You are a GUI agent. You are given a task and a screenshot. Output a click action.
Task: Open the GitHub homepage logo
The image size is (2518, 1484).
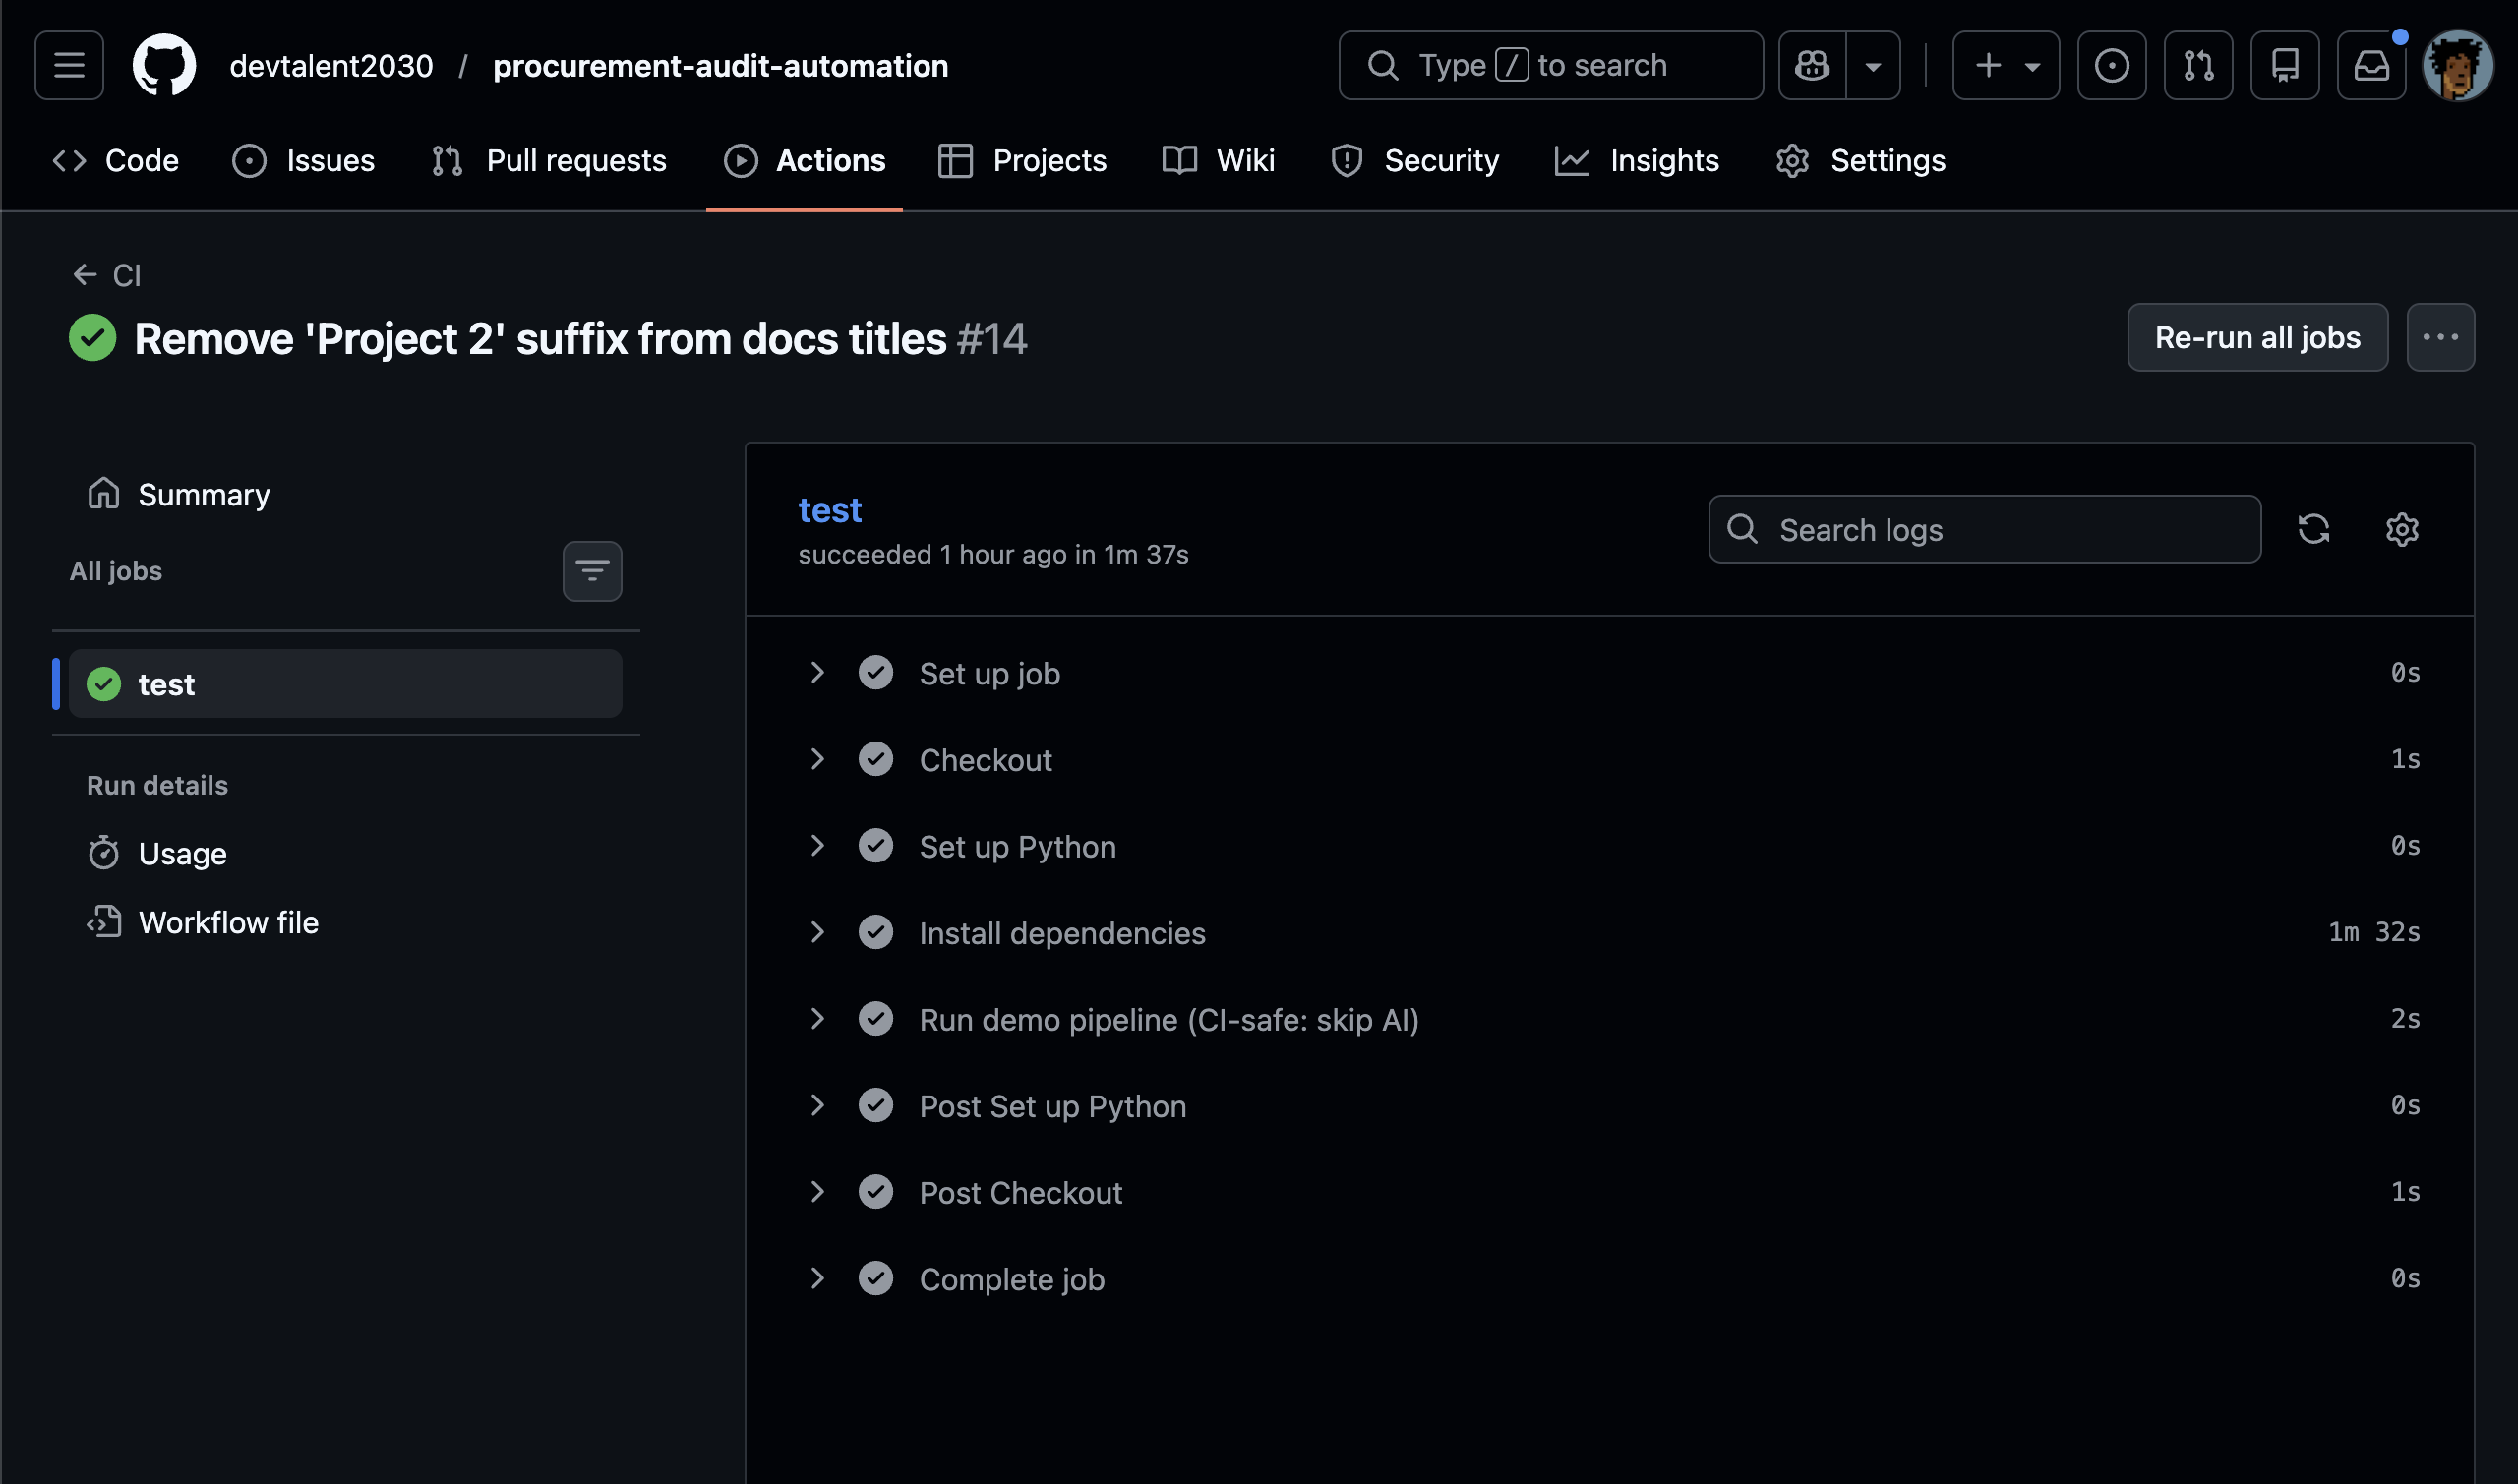pyautogui.click(x=164, y=66)
